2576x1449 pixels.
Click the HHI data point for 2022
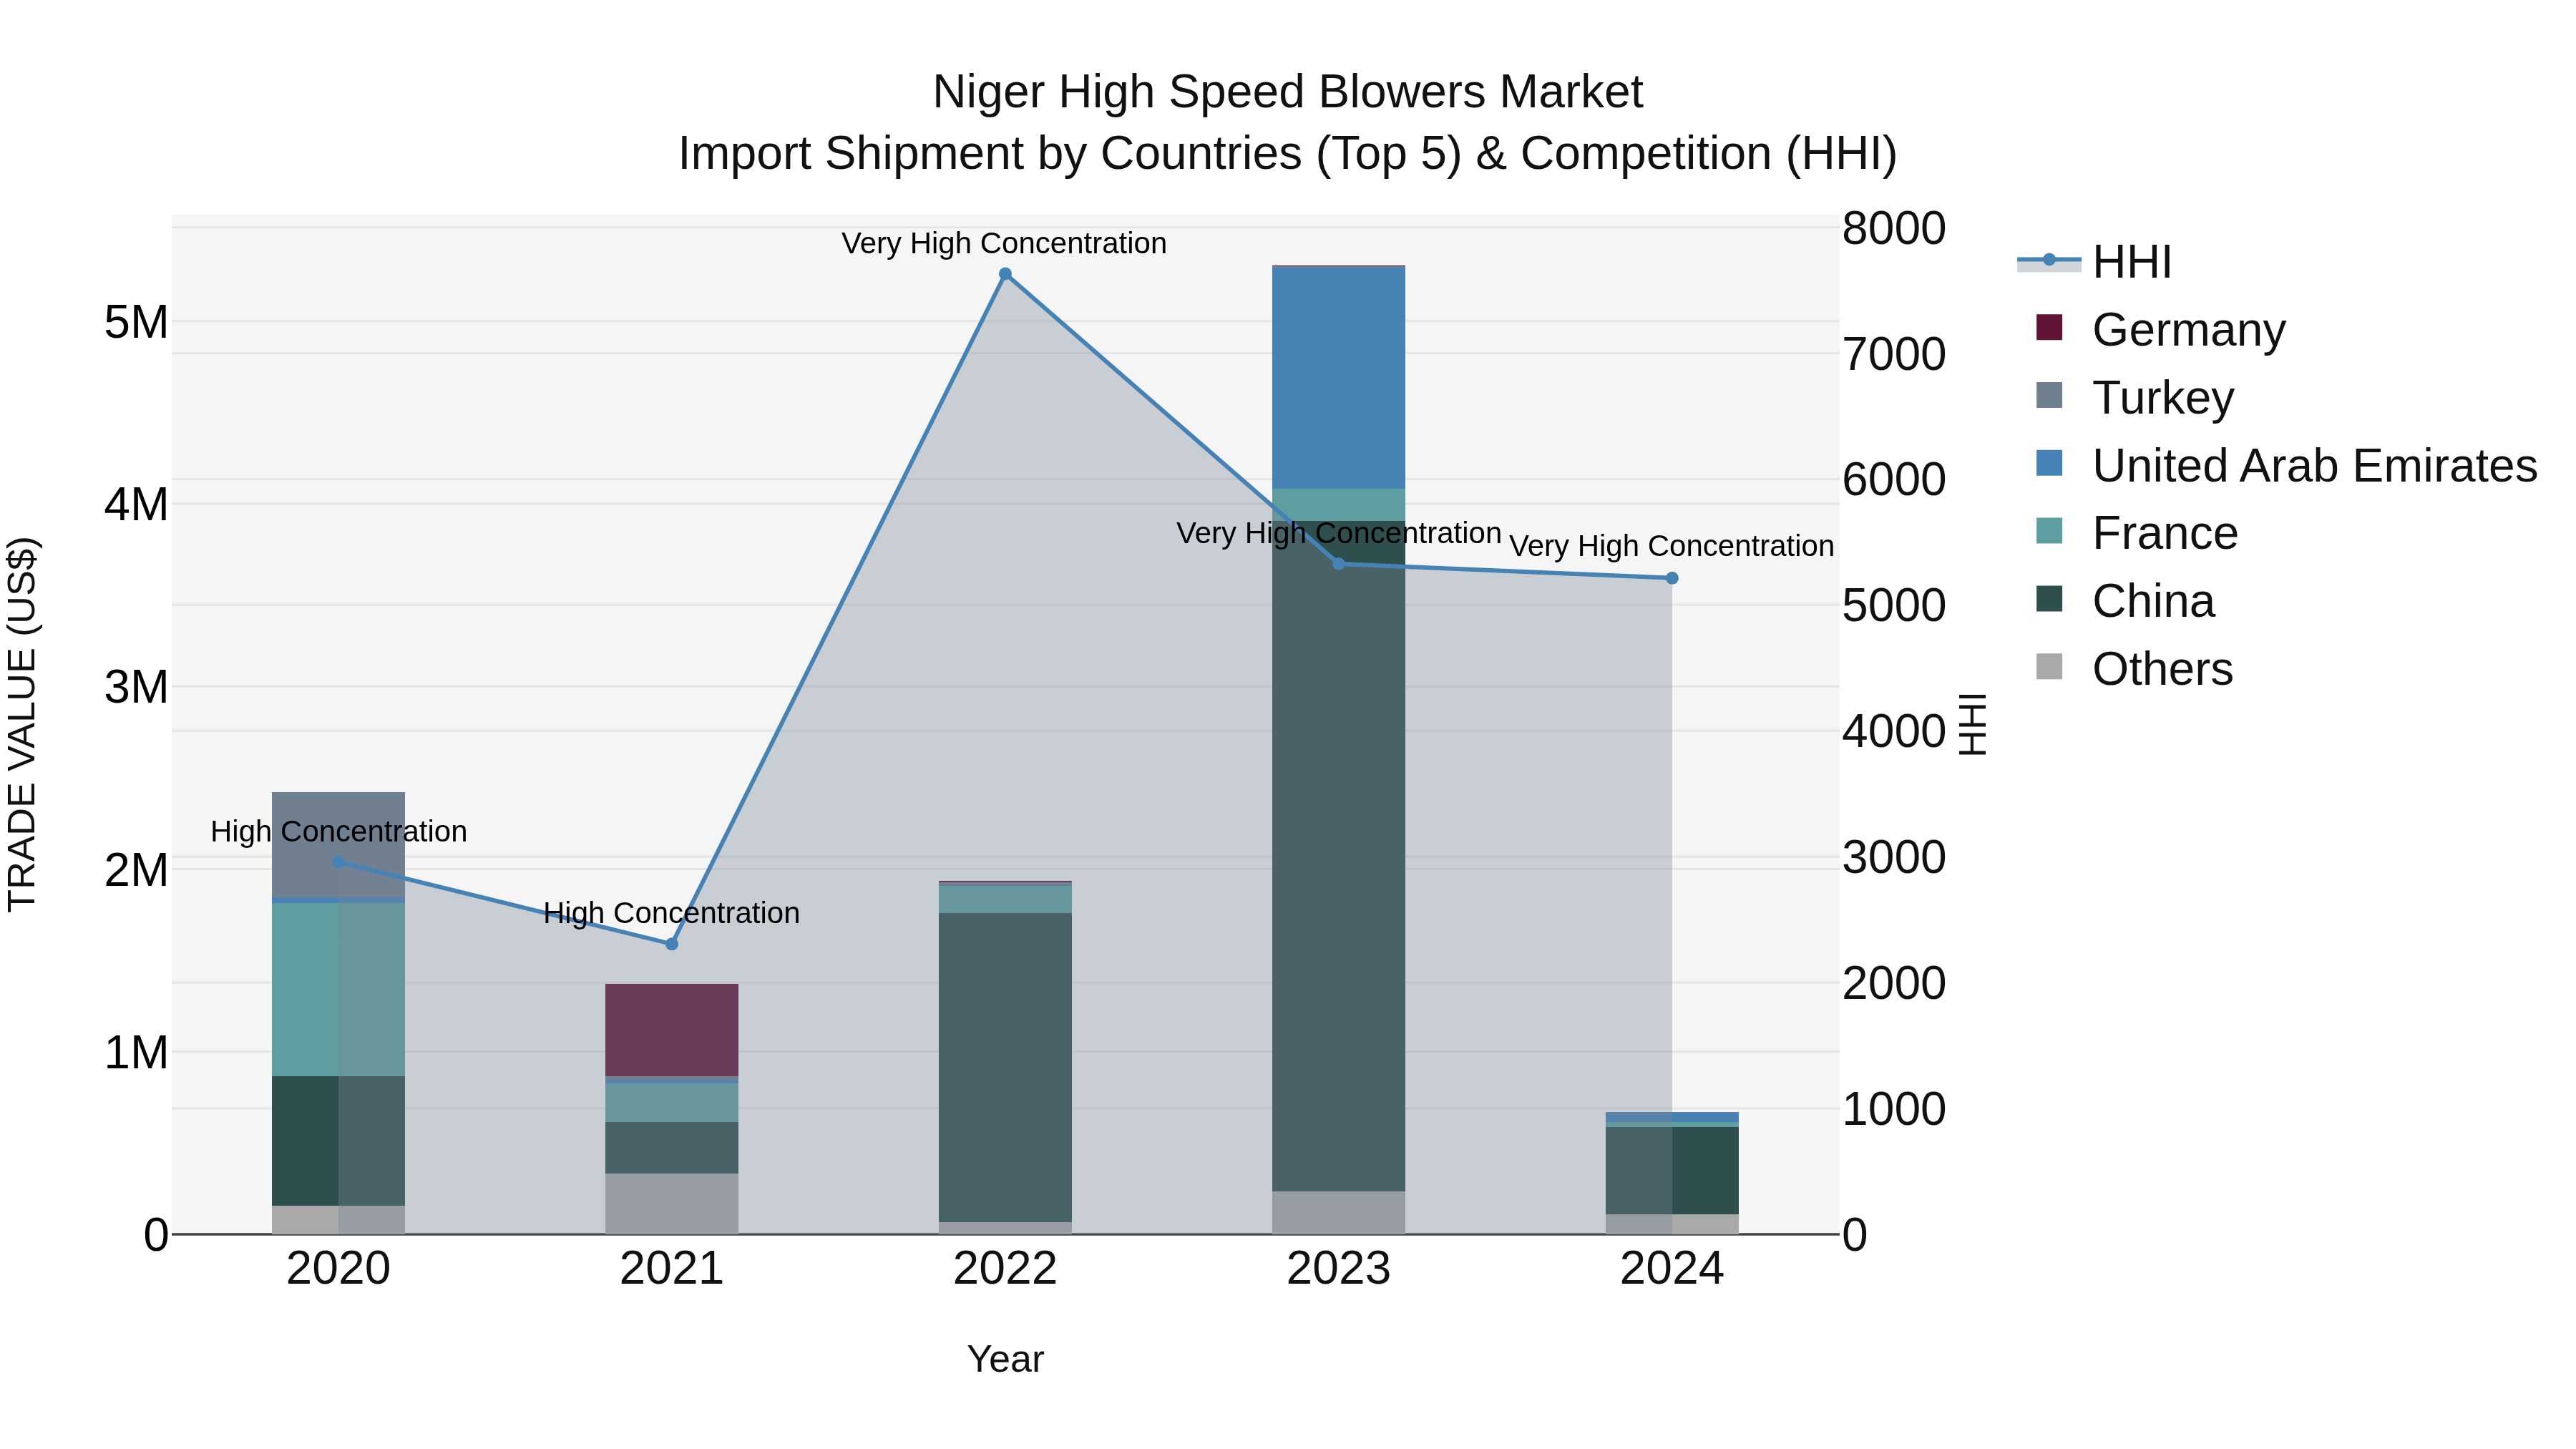(x=1005, y=274)
